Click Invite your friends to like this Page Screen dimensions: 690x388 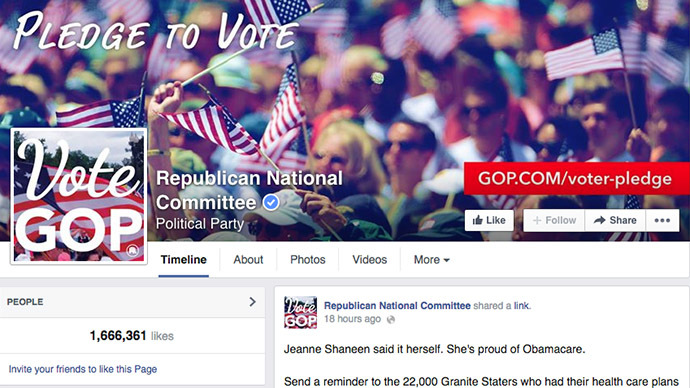[83, 369]
